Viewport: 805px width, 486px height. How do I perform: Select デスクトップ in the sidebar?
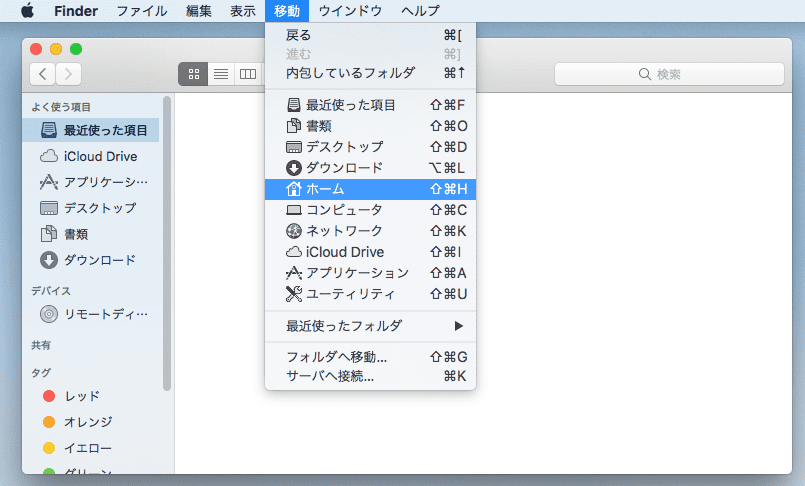99,208
